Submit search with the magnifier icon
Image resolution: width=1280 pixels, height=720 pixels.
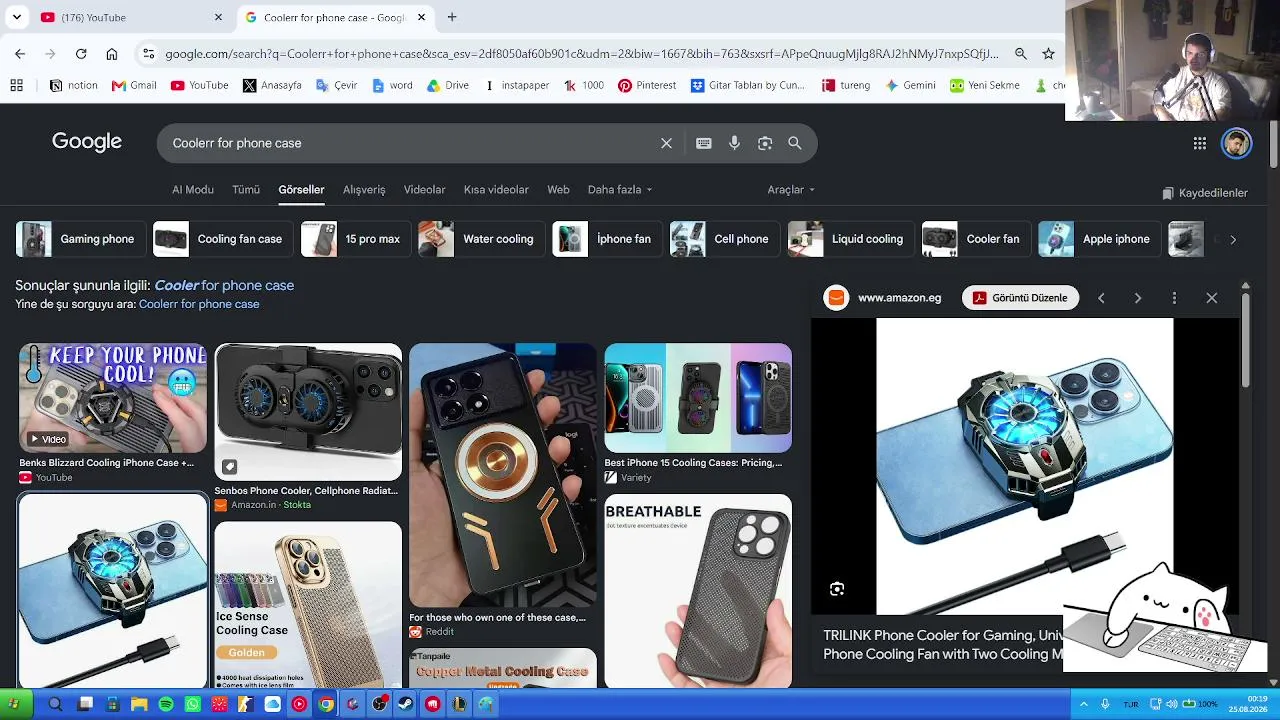[x=795, y=143]
